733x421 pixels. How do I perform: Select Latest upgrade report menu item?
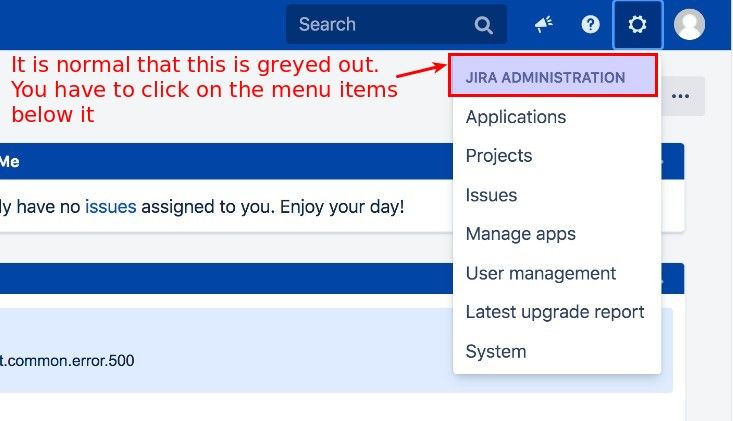pyautogui.click(x=557, y=312)
